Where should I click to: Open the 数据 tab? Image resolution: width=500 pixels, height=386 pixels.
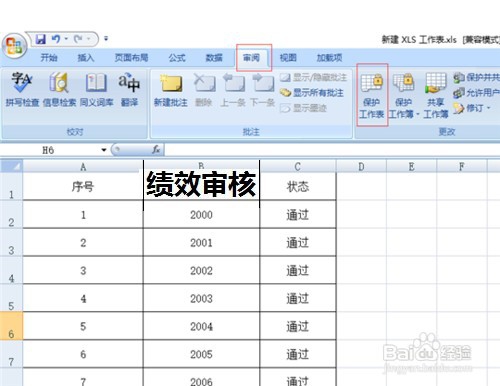[214, 58]
